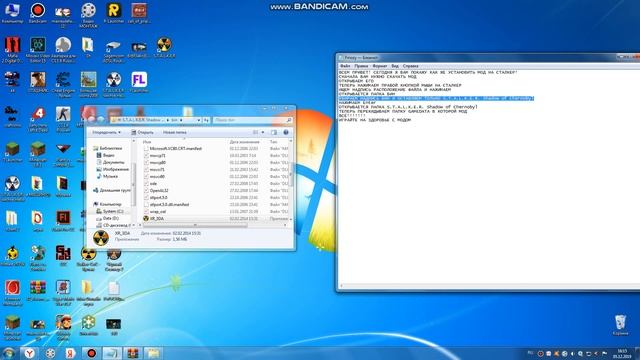Open address bar history dropdown
The image size is (640, 360).
pos(198,120)
